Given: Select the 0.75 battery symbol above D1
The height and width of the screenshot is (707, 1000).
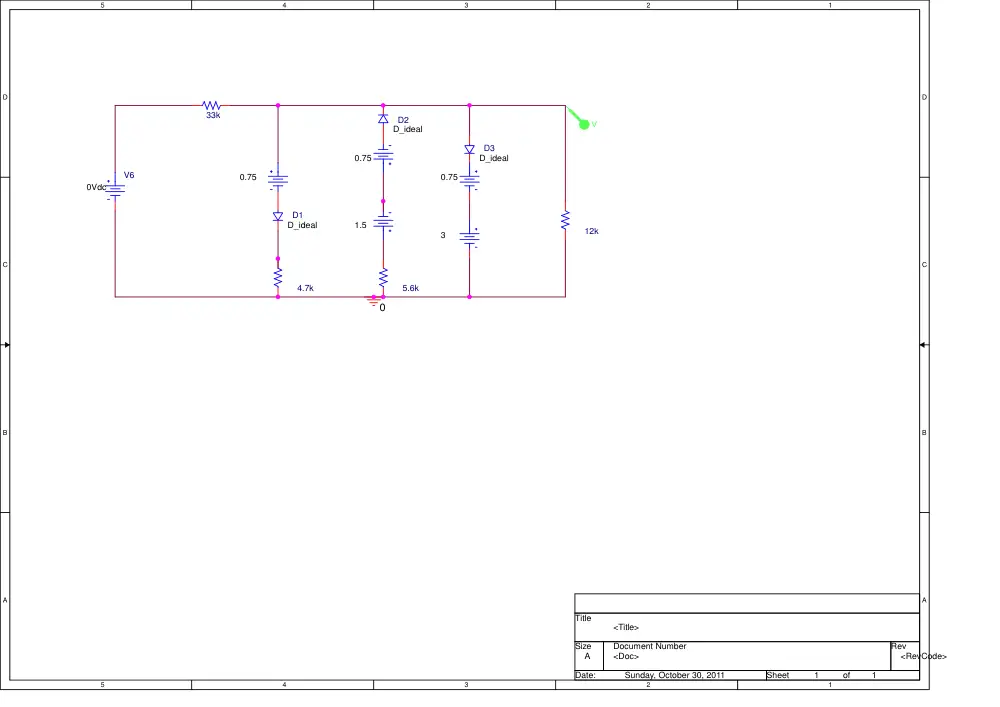Looking at the screenshot, I should tap(278, 180).
